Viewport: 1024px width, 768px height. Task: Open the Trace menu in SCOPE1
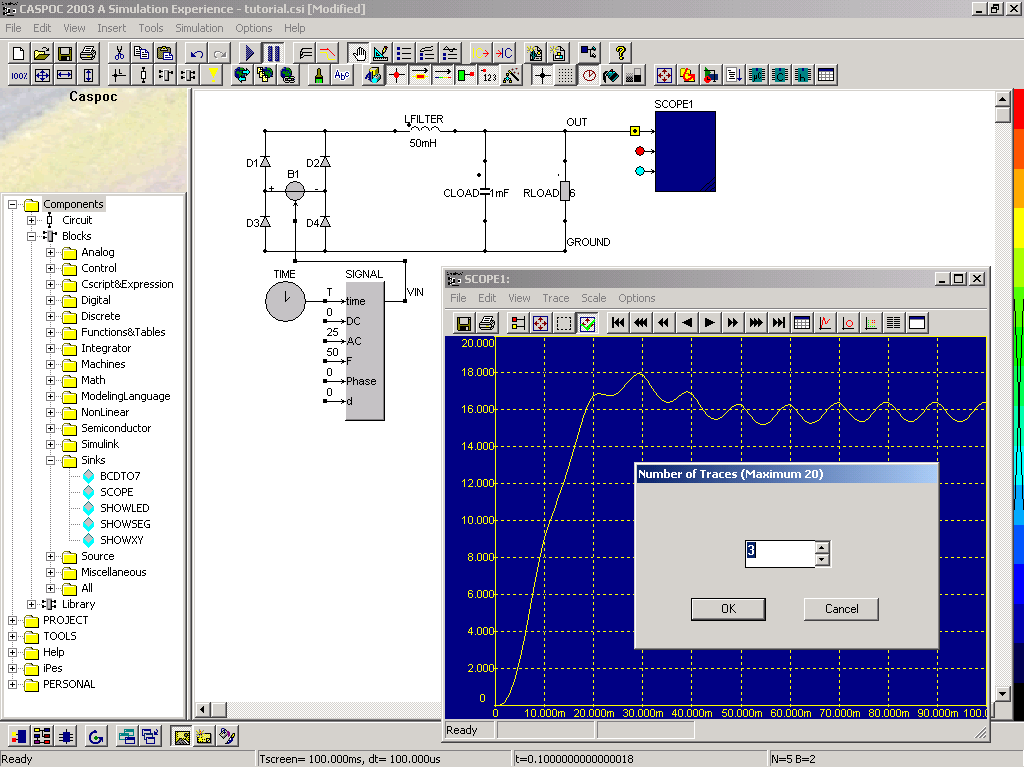click(556, 298)
